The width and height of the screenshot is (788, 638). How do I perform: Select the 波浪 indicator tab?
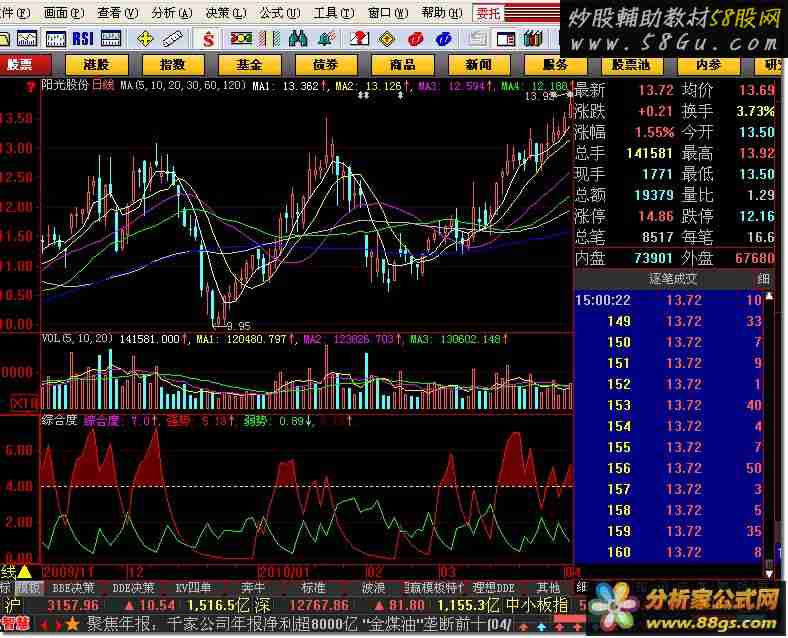[x=373, y=587]
